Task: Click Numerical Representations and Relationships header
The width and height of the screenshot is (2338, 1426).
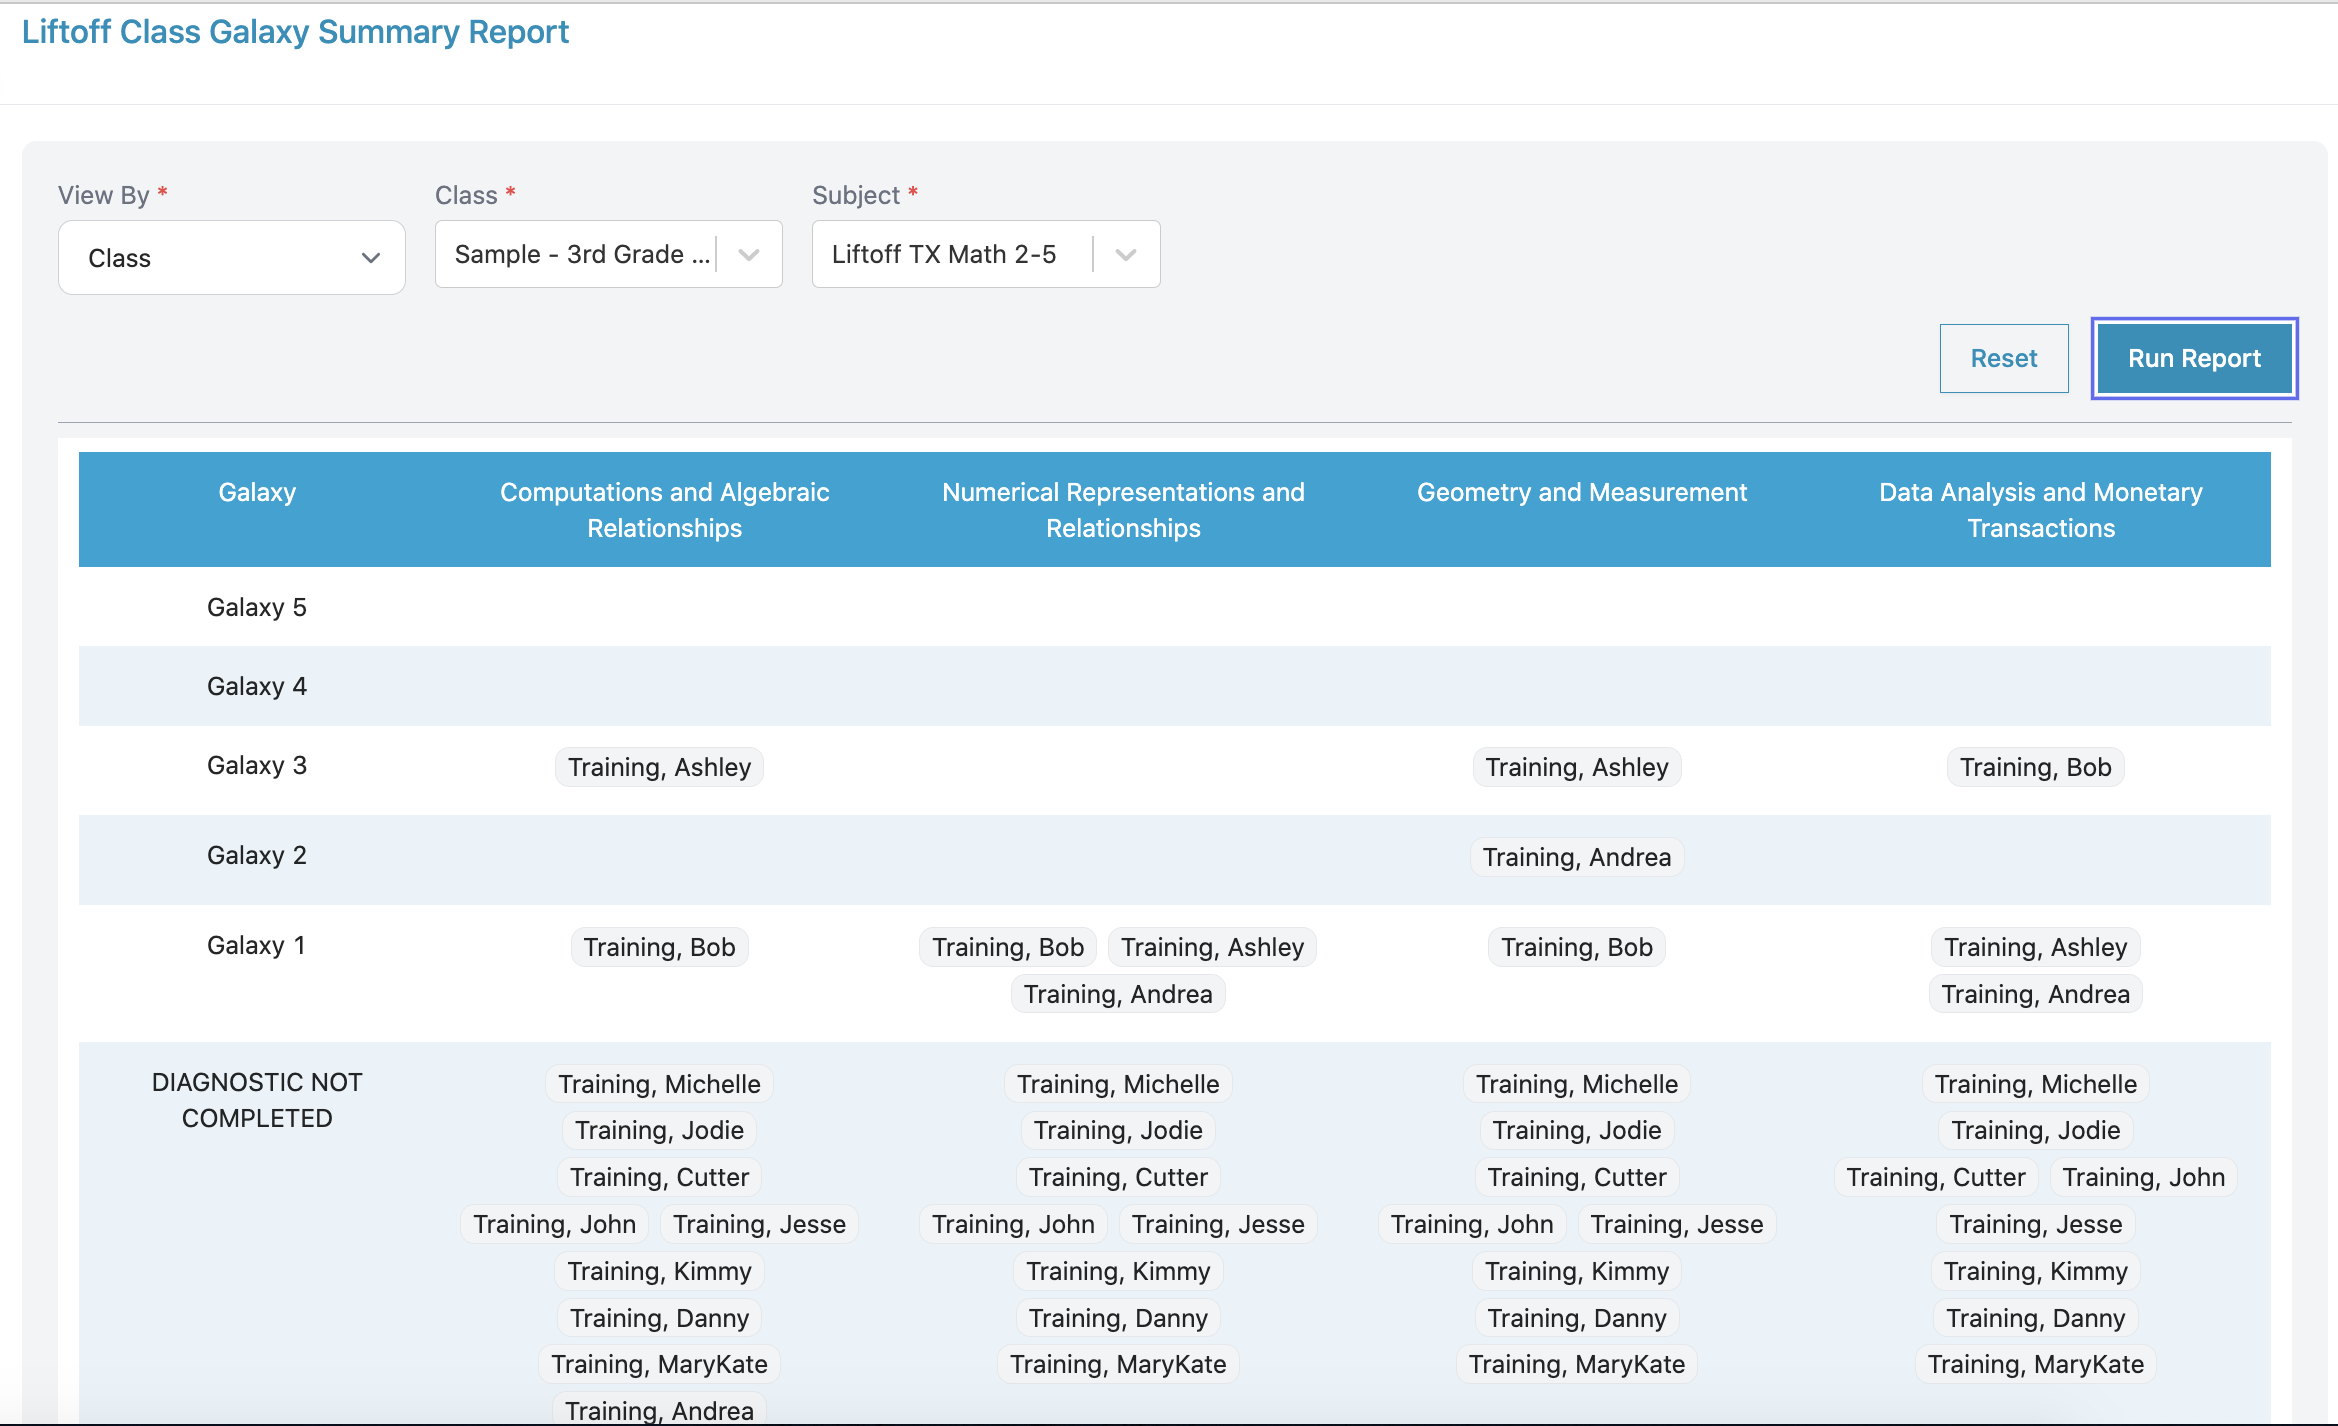Action: (1123, 510)
